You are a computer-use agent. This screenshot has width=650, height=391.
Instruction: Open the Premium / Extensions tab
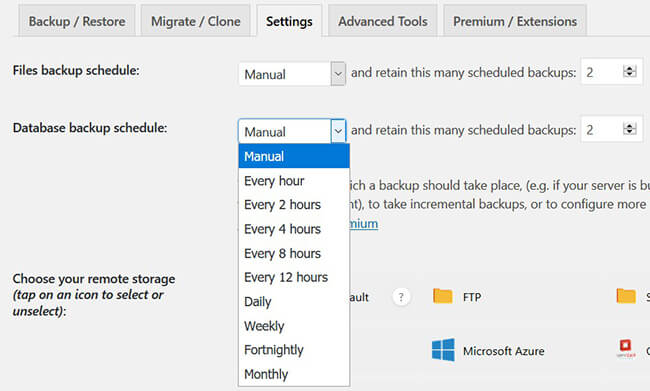pyautogui.click(x=515, y=21)
